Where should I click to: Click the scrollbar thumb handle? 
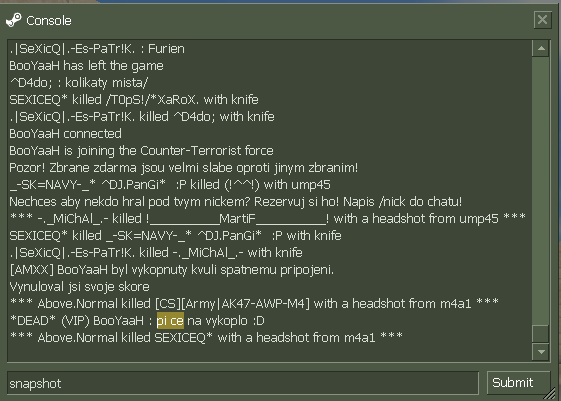(541, 334)
